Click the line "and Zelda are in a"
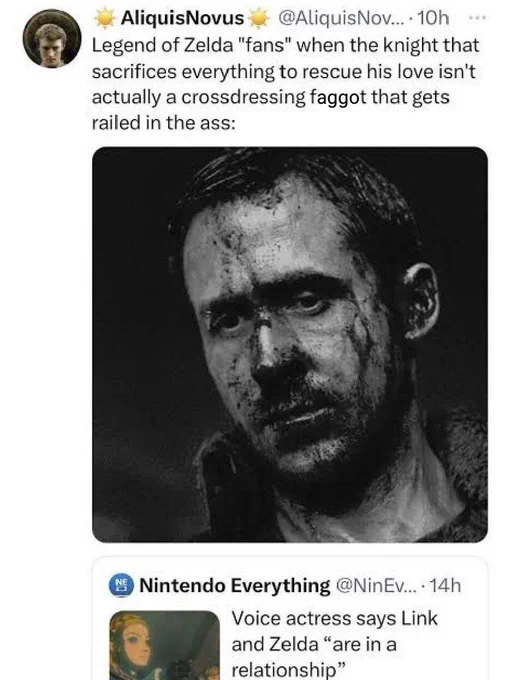This screenshot has width=511, height=680. (314, 644)
